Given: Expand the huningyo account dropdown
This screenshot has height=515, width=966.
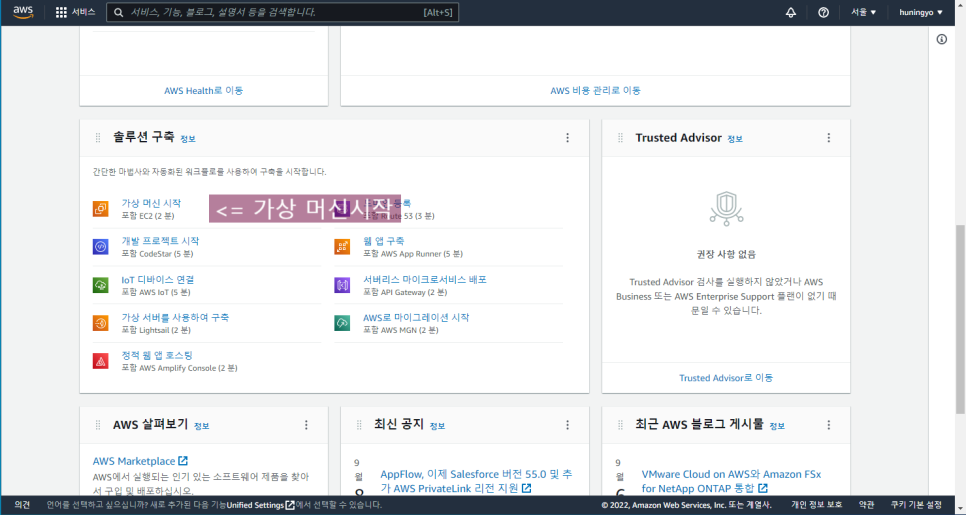Looking at the screenshot, I should (920, 12).
